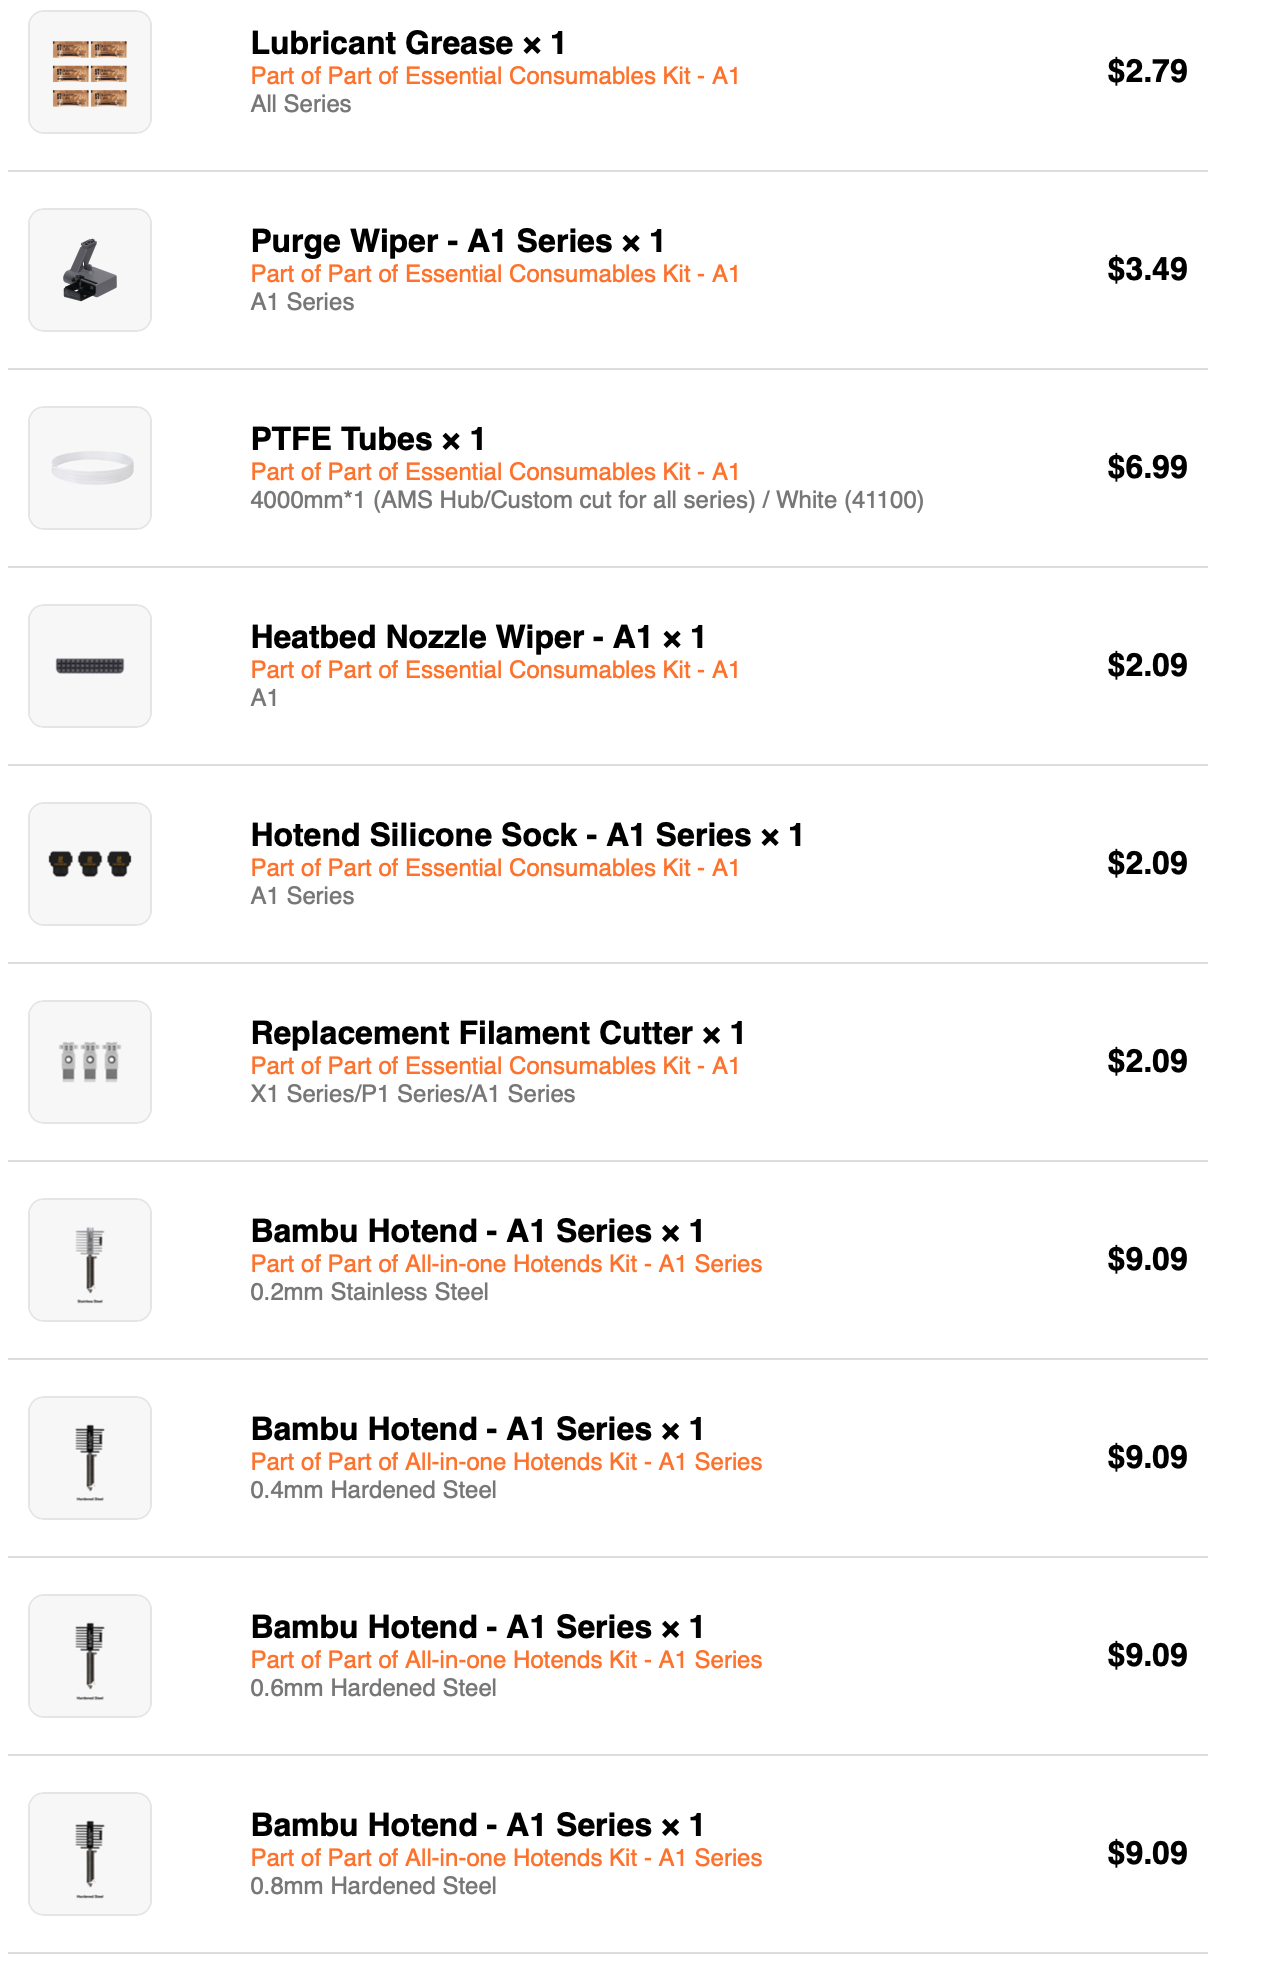Follow the Essential Consumables Kit link under Lubricant Grease

pos(494,76)
